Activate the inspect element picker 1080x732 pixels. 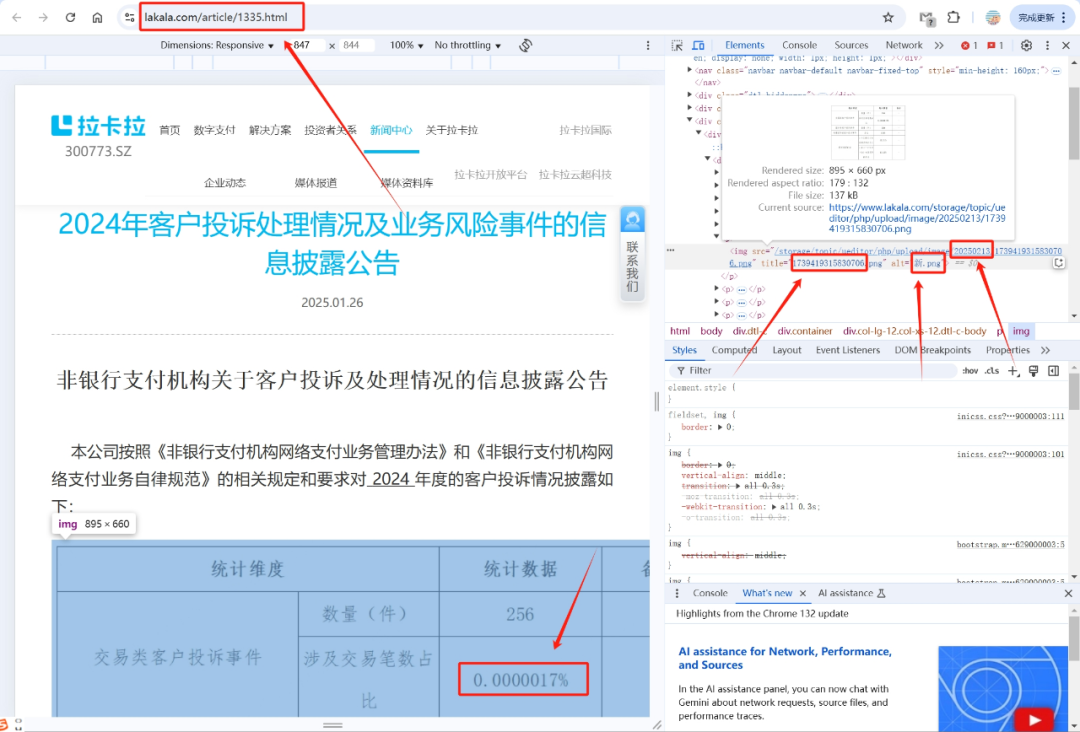(677, 45)
